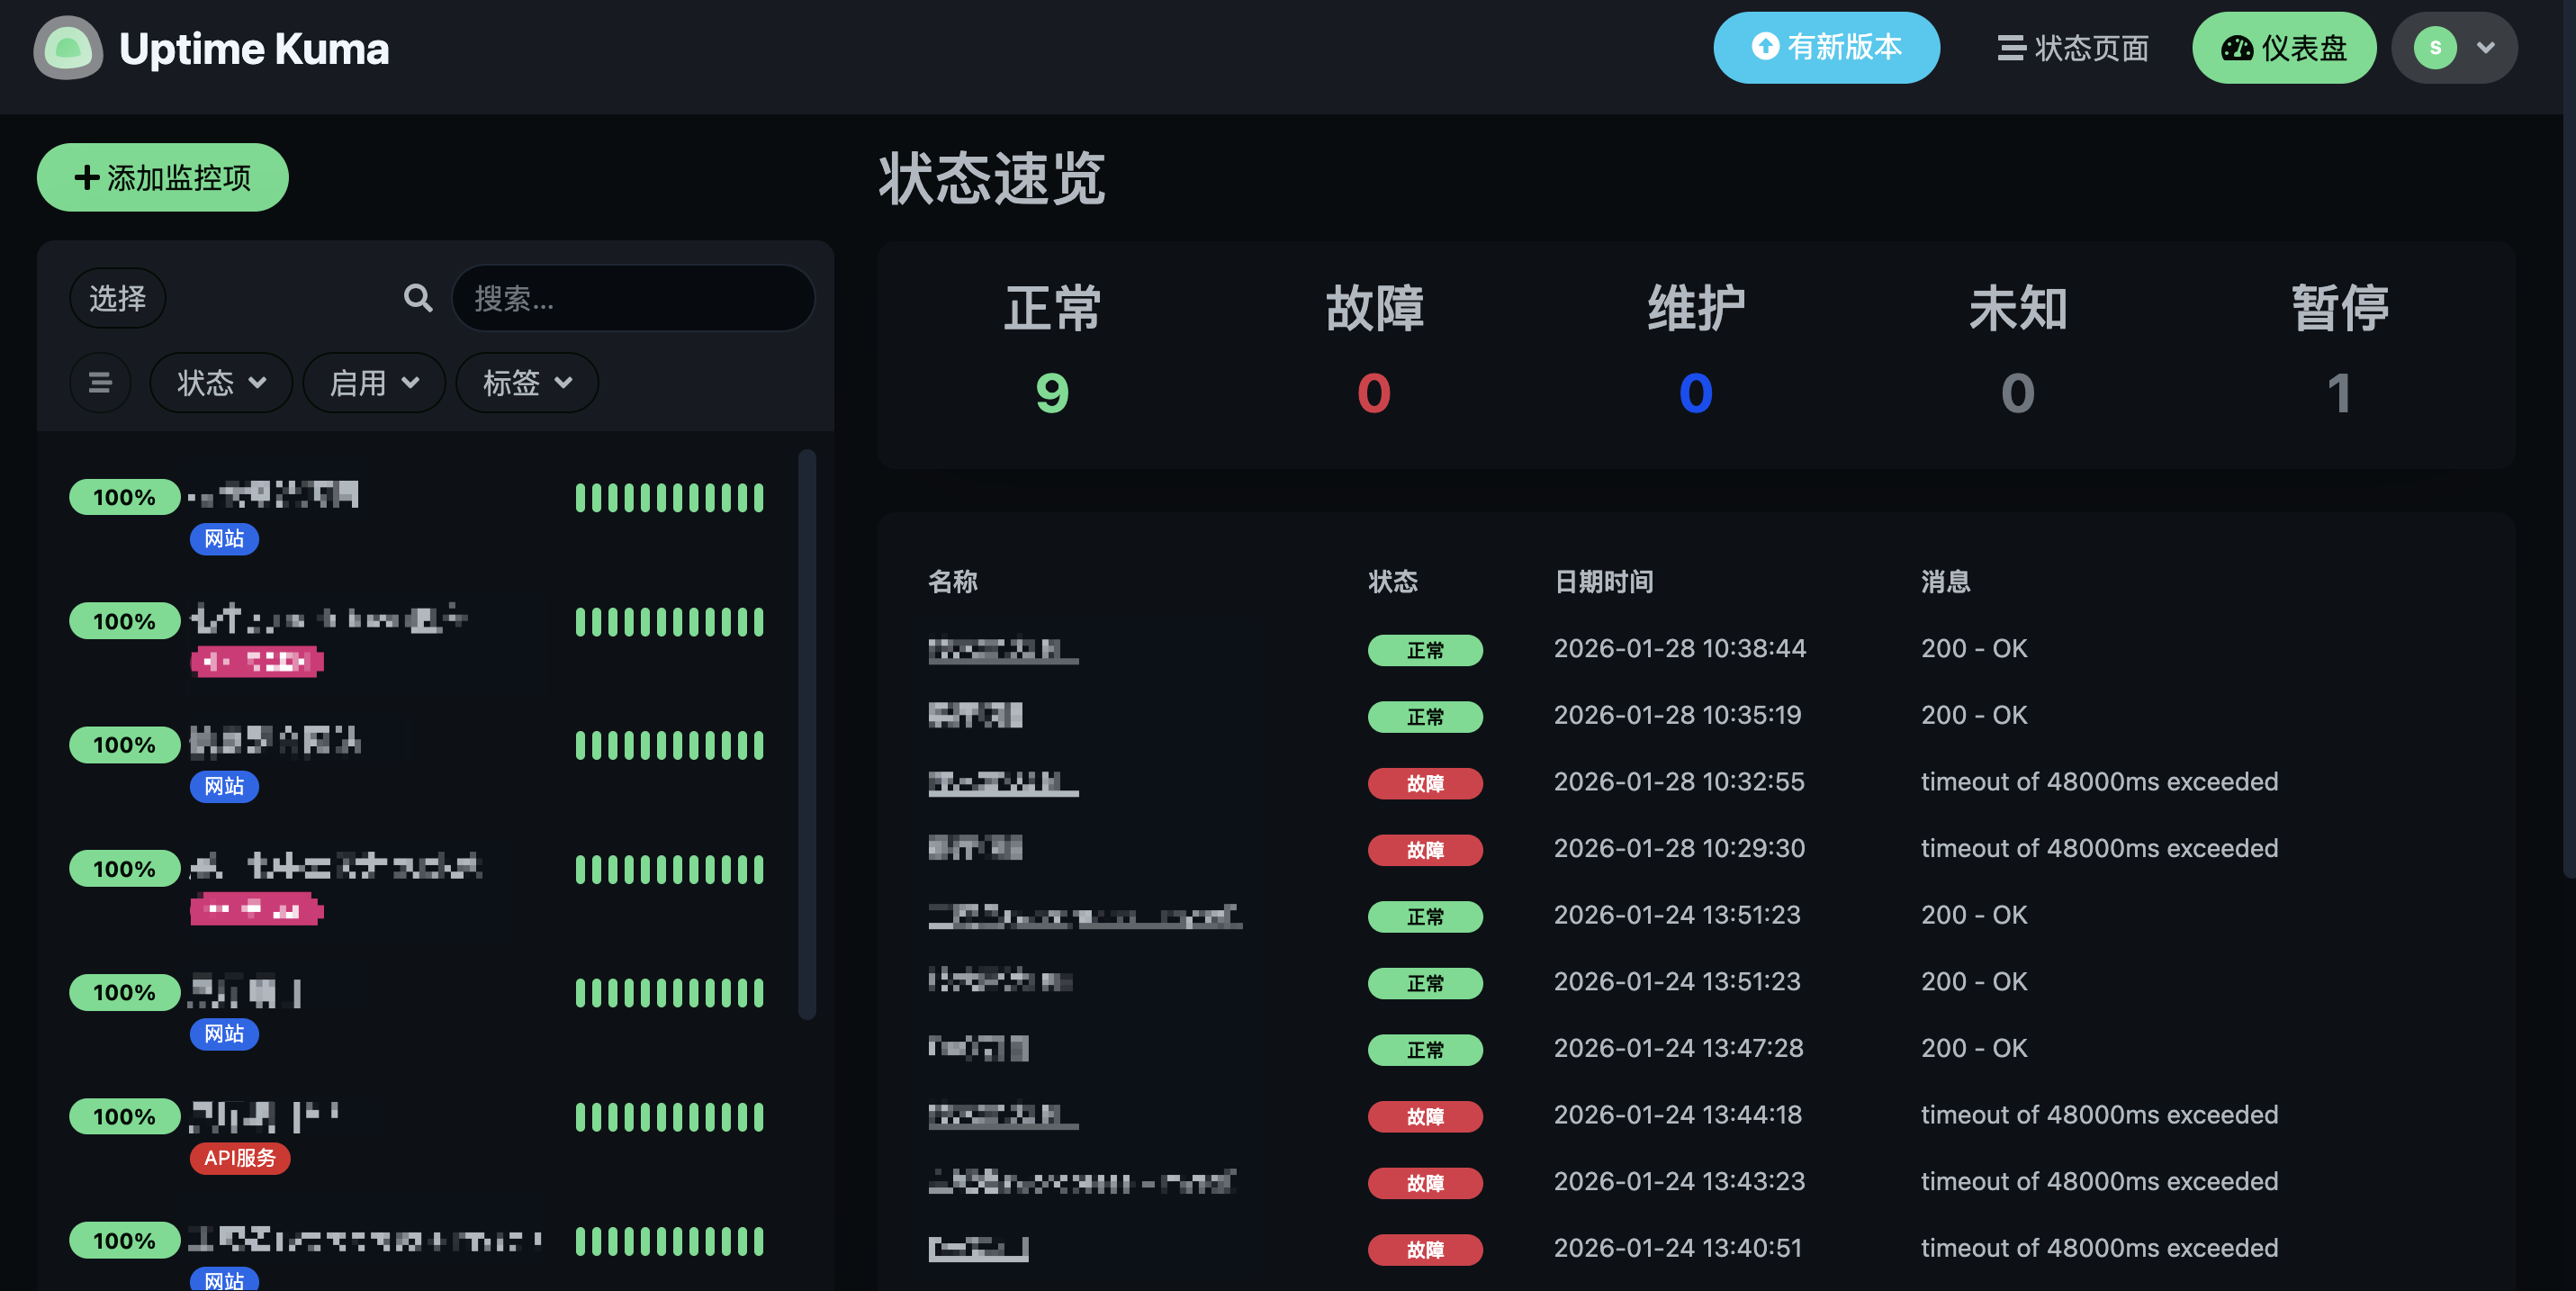Click the user avatar 'S' icon
The width and height of the screenshot is (2576, 1291).
[x=2434, y=48]
